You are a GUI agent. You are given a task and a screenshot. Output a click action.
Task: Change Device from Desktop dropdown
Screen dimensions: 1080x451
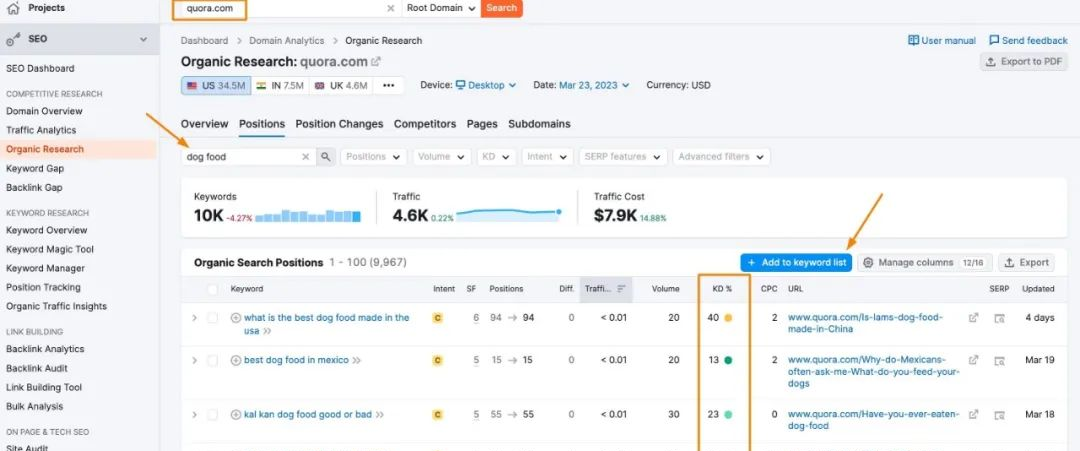[x=485, y=85]
